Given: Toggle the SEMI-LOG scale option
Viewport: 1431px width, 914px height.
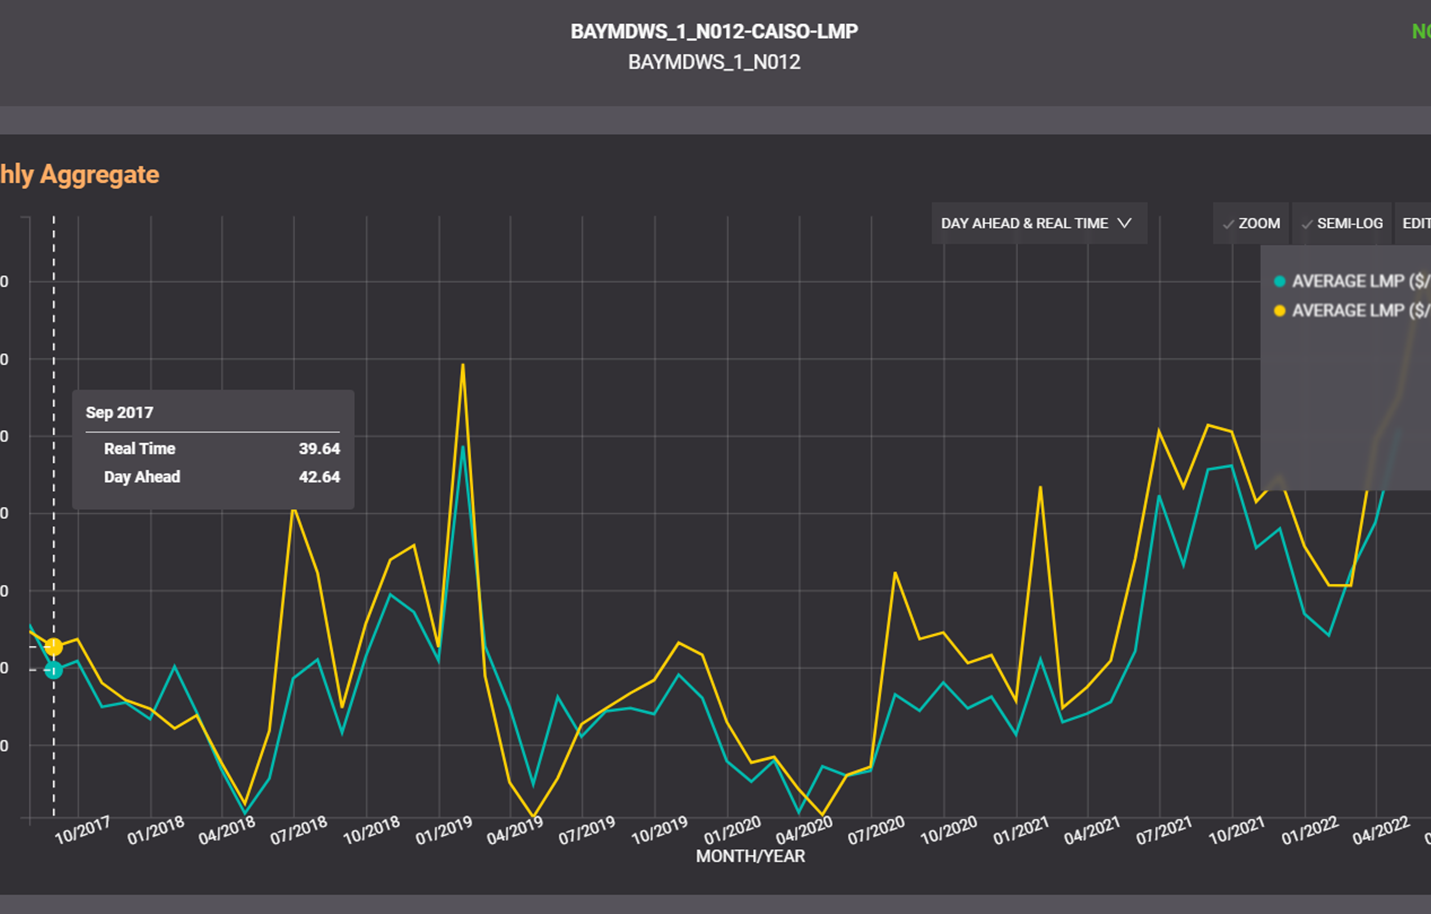Looking at the screenshot, I should (x=1341, y=224).
